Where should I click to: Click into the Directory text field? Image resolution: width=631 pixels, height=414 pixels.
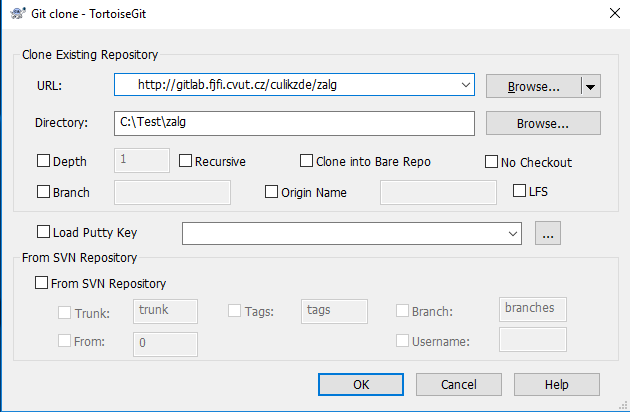[x=294, y=123]
